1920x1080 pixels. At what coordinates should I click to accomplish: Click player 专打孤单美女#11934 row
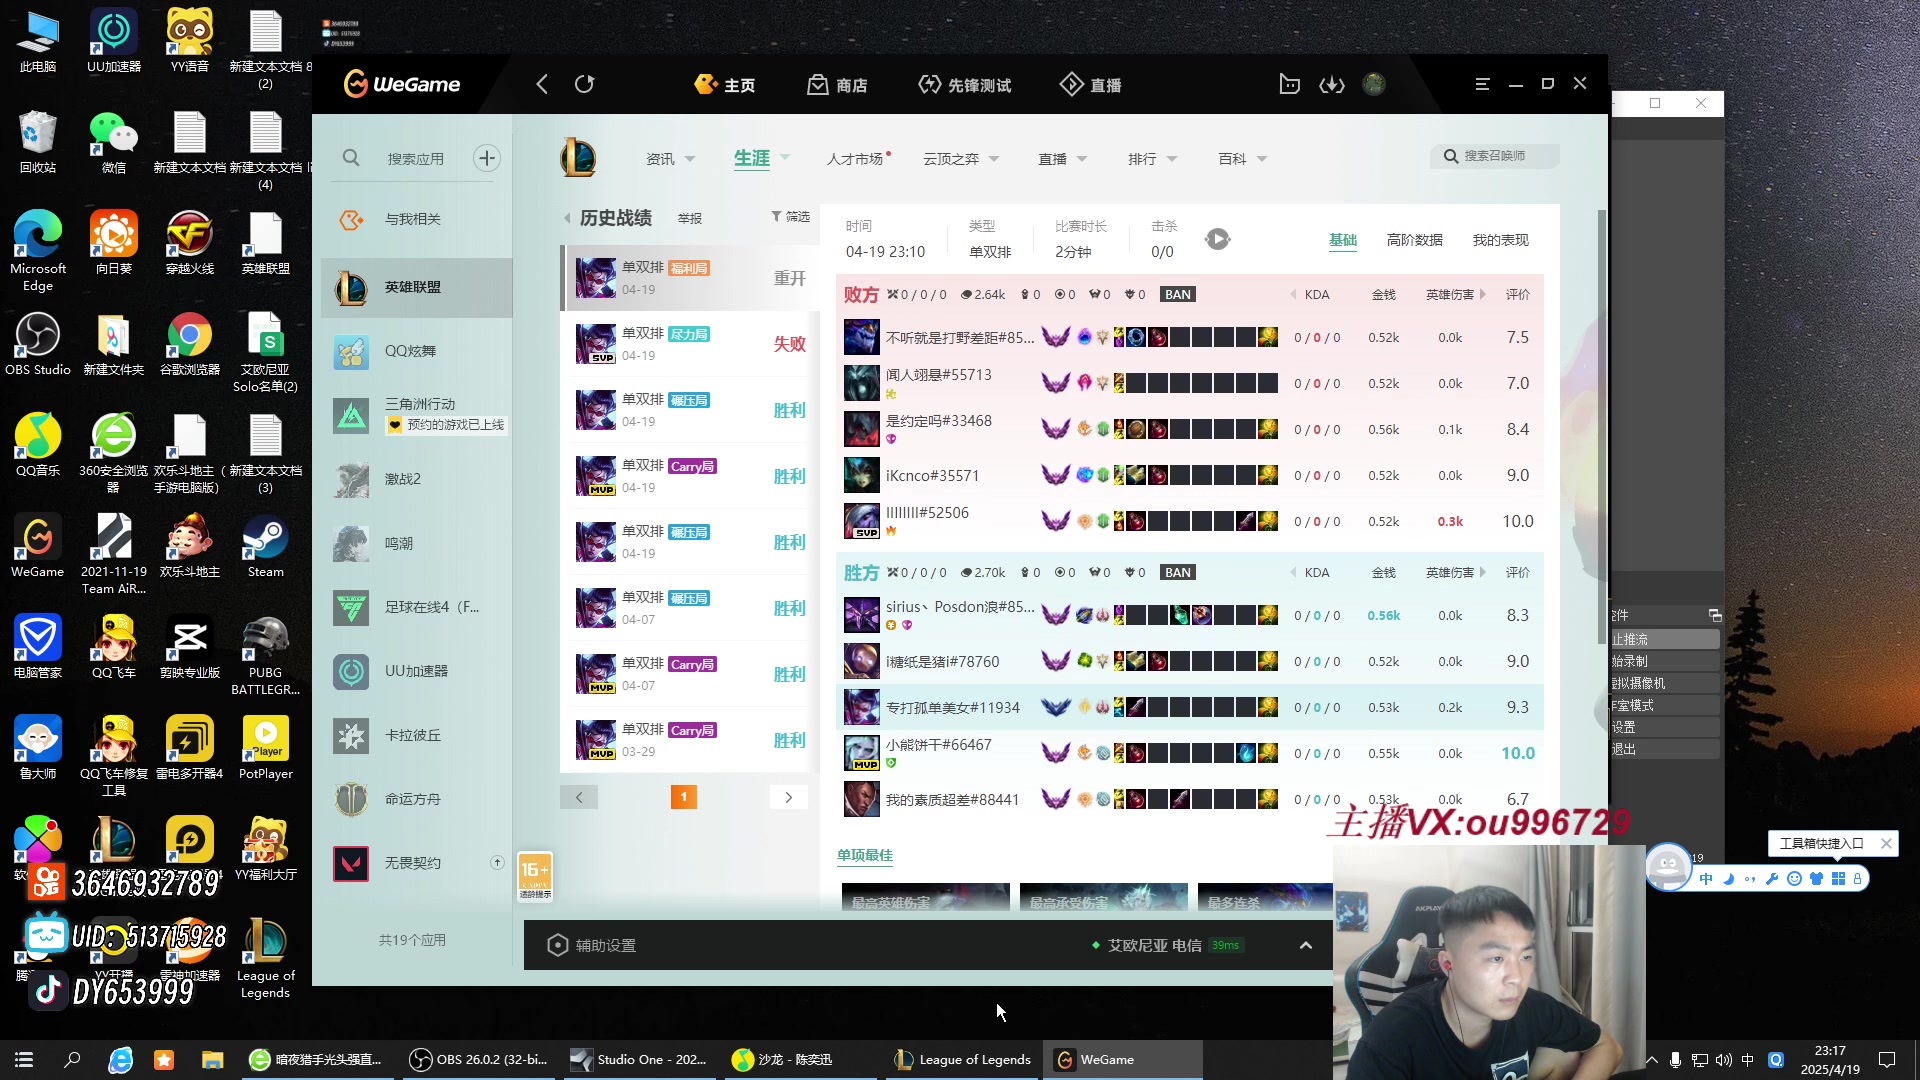[x=1190, y=708]
